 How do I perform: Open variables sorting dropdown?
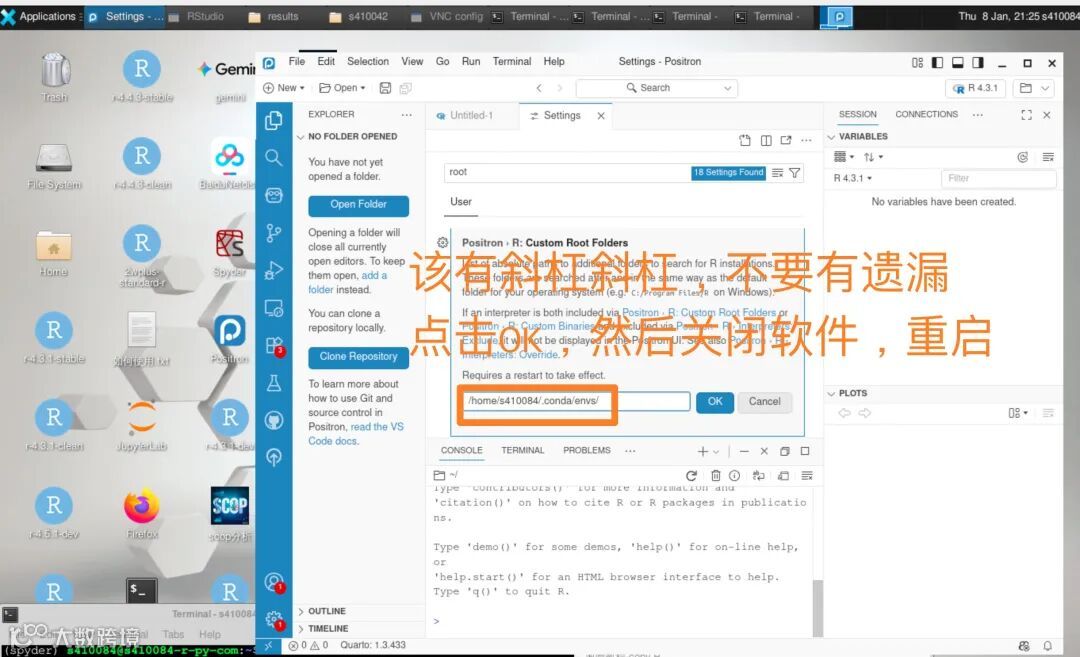[x=873, y=157]
